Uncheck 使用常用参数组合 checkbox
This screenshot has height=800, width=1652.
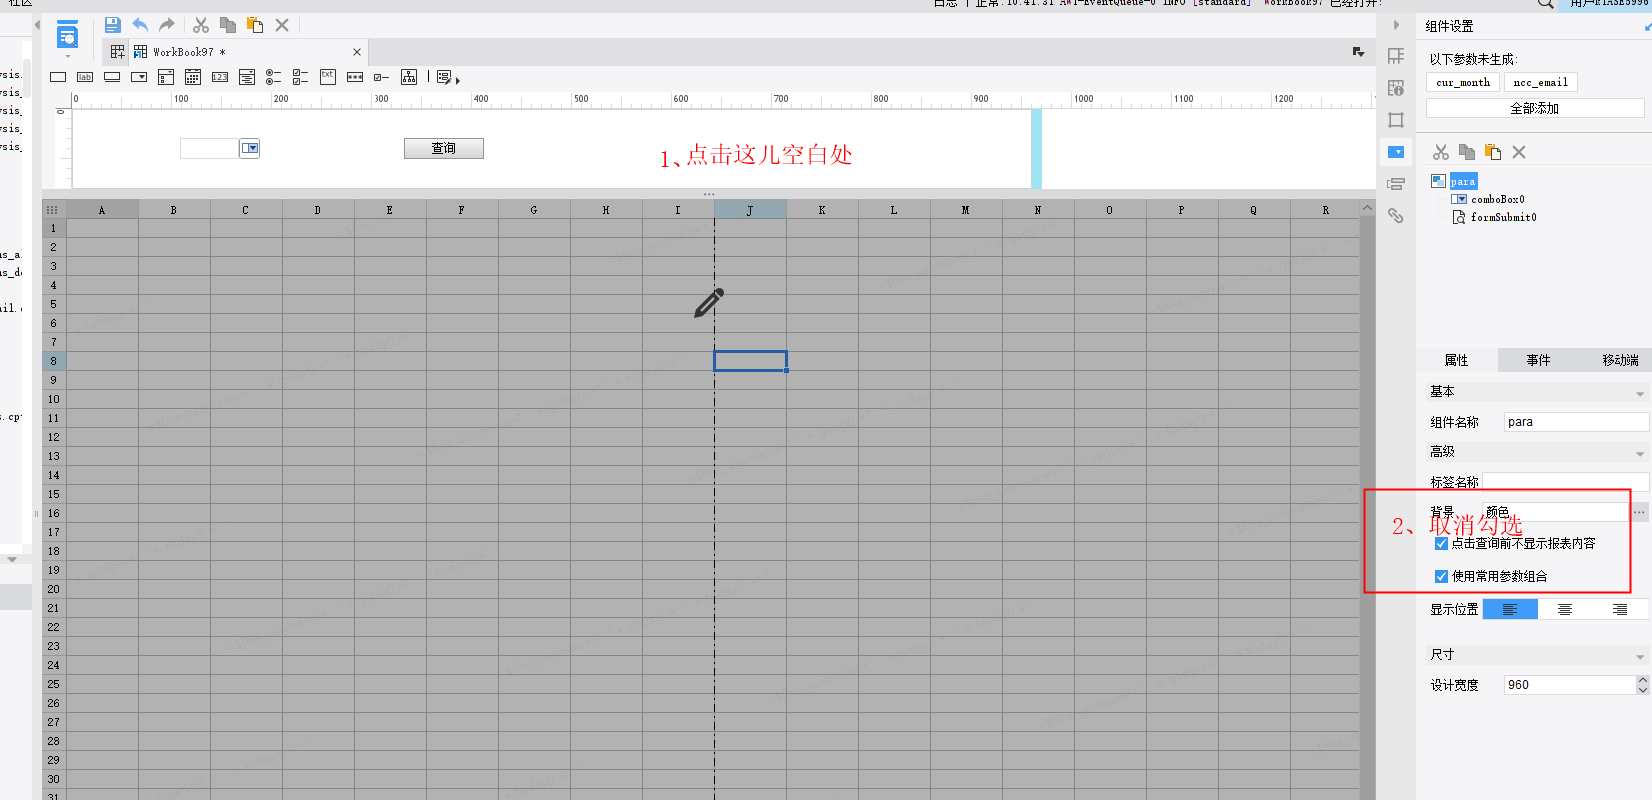click(x=1441, y=577)
